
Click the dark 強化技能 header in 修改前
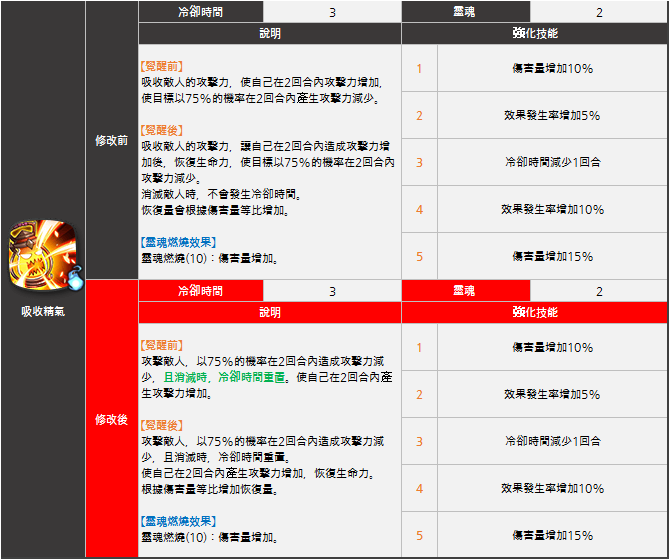(x=535, y=33)
